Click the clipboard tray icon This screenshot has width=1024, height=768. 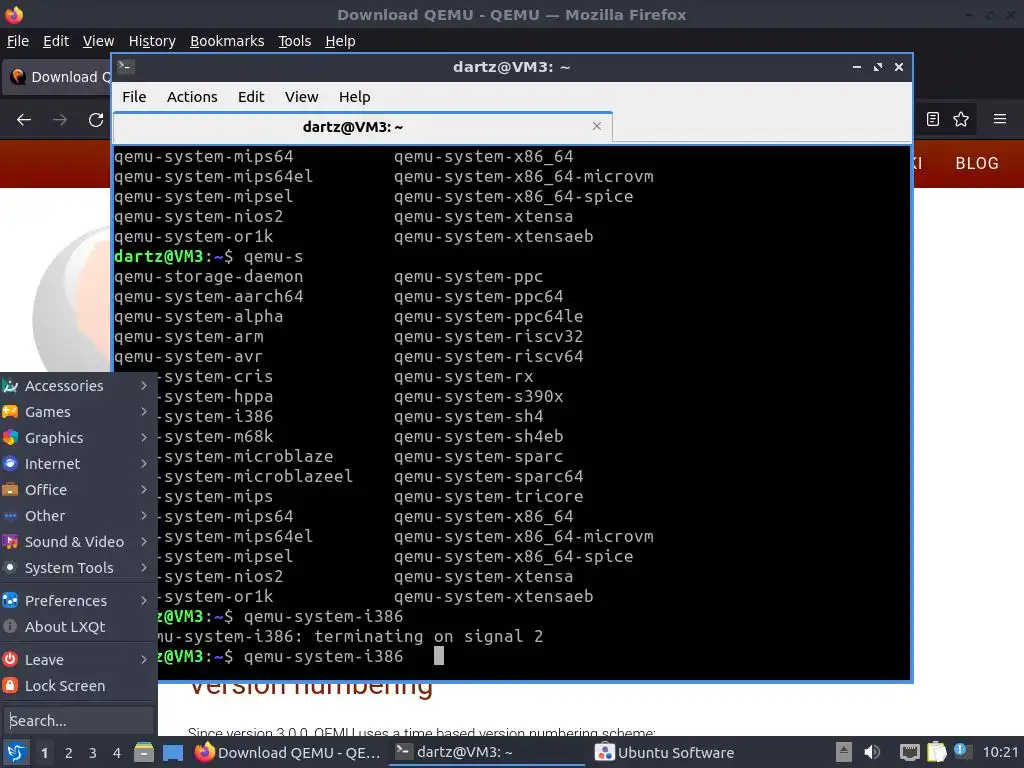[936, 752]
